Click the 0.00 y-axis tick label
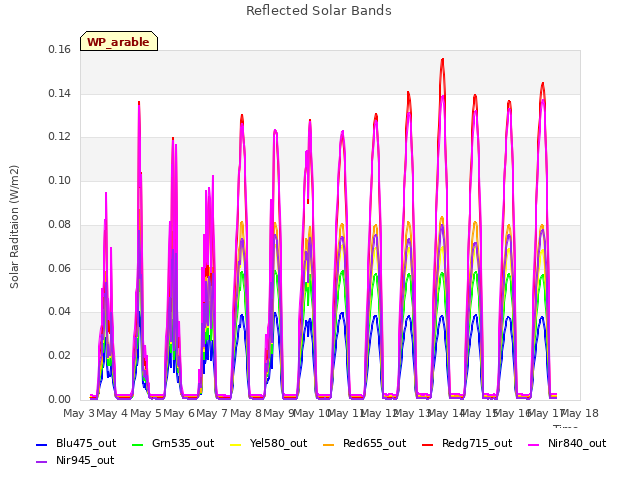Screen dimensions: 640x480 [x=59, y=399]
